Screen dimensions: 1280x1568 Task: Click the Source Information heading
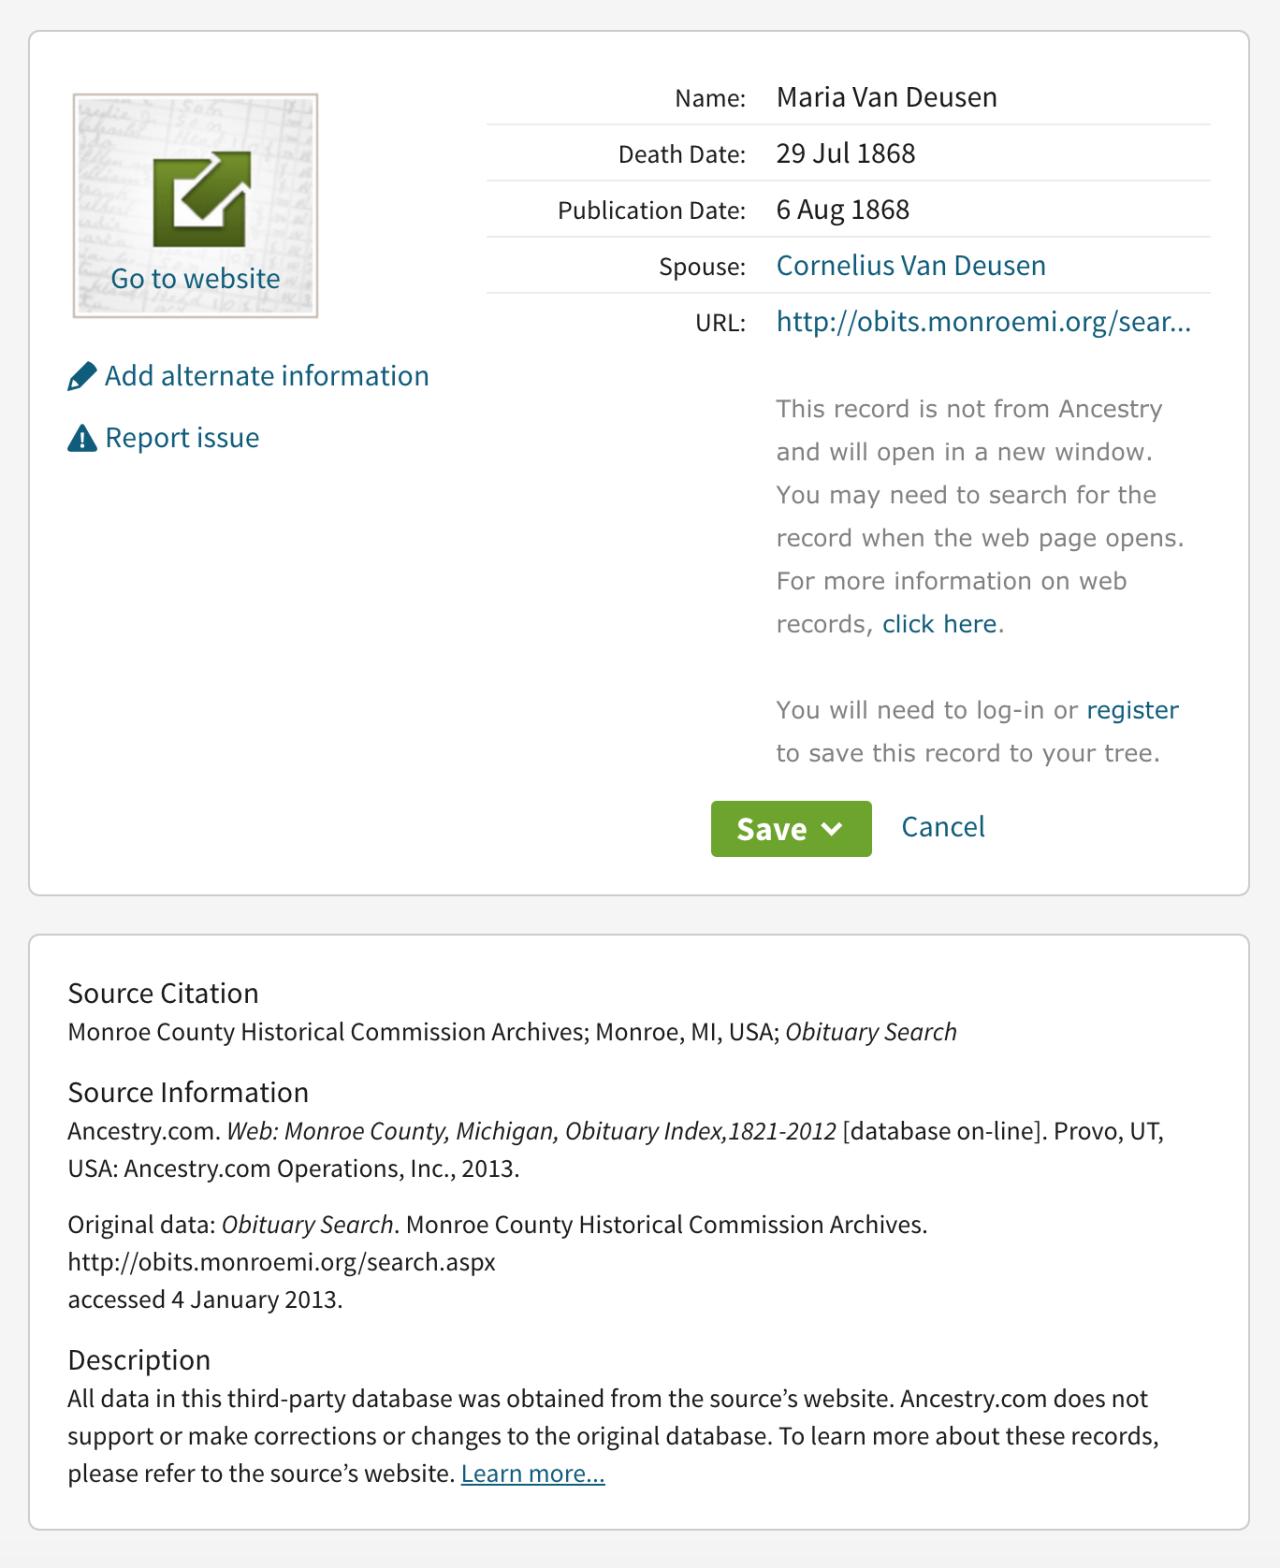188,1092
